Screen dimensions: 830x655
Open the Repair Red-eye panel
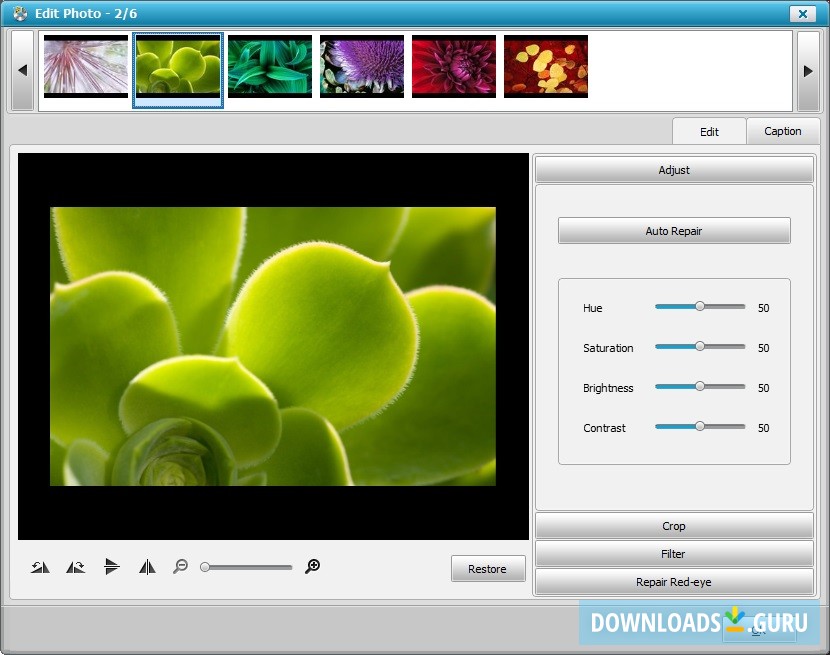(x=674, y=581)
